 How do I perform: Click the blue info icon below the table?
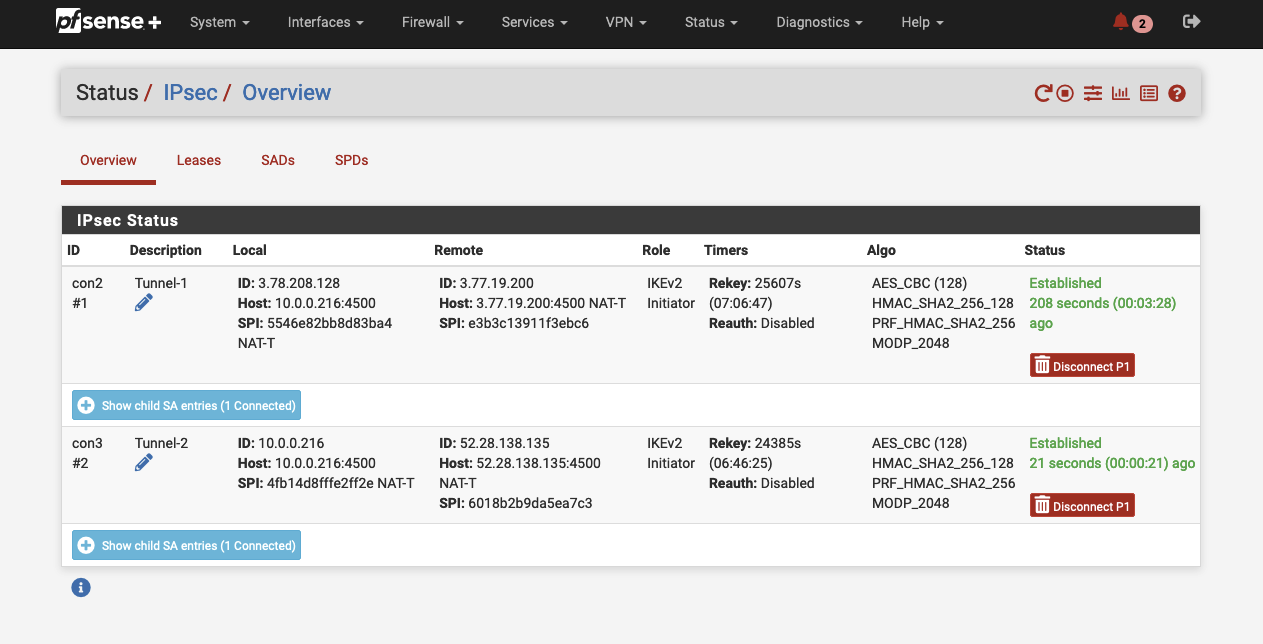pos(81,588)
